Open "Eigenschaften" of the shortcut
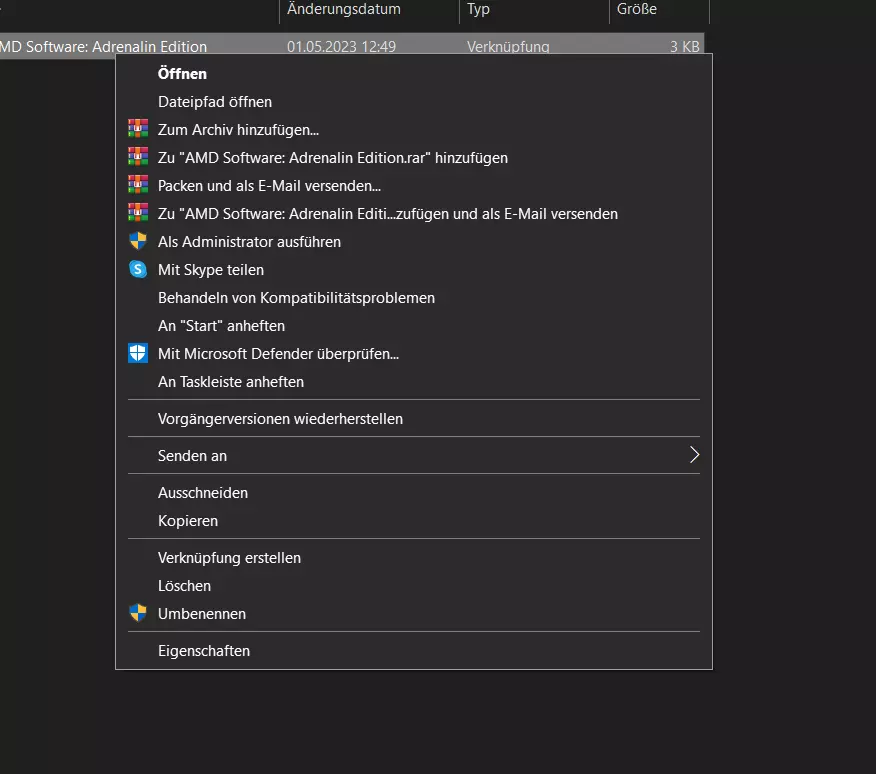 (414, 650)
